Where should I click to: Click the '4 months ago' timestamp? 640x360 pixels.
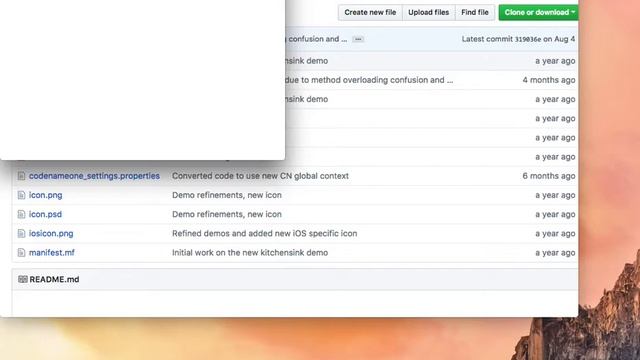click(x=549, y=80)
